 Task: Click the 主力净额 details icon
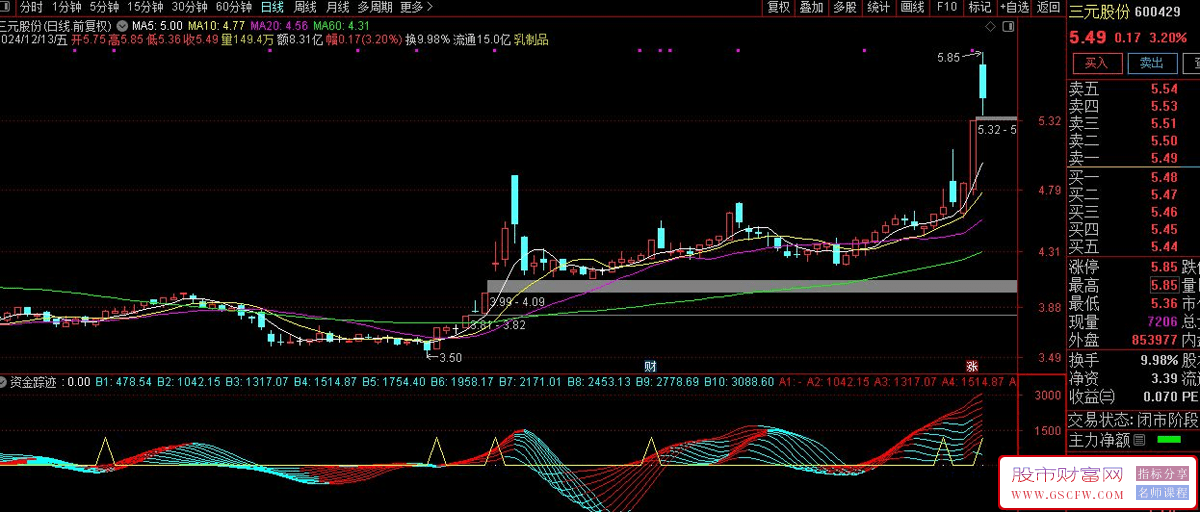pos(1138,438)
